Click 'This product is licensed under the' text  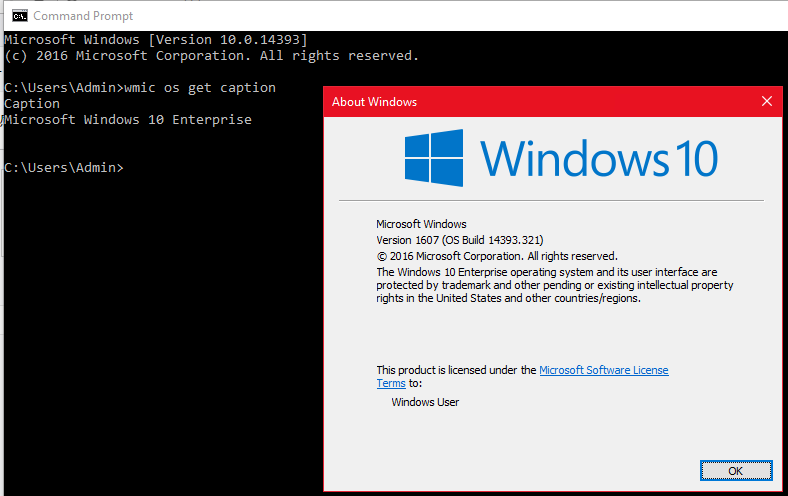[x=456, y=370]
